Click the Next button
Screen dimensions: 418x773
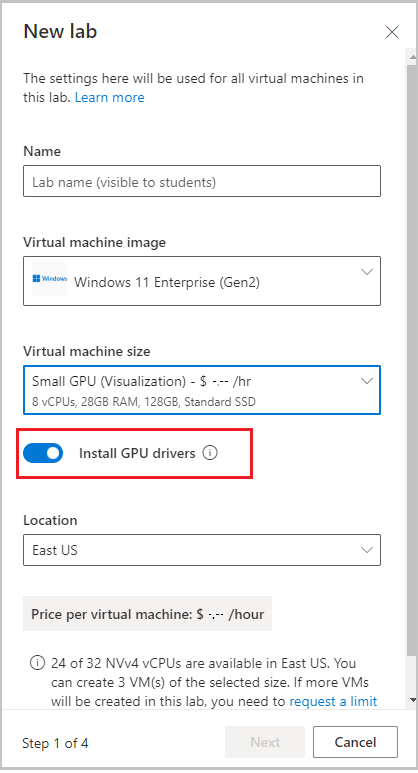coord(265,742)
